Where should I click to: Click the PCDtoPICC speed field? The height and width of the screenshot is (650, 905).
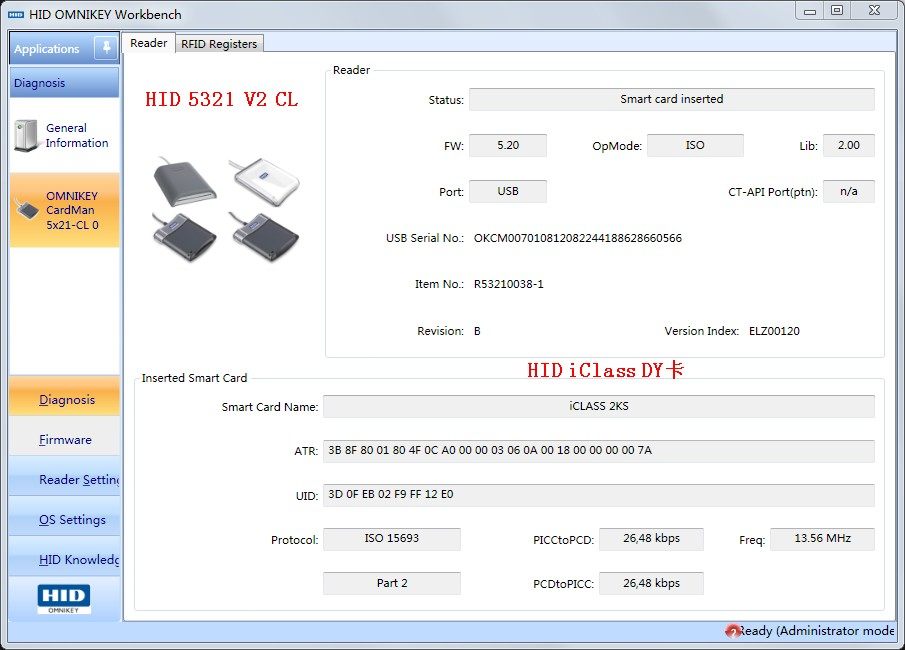651,583
